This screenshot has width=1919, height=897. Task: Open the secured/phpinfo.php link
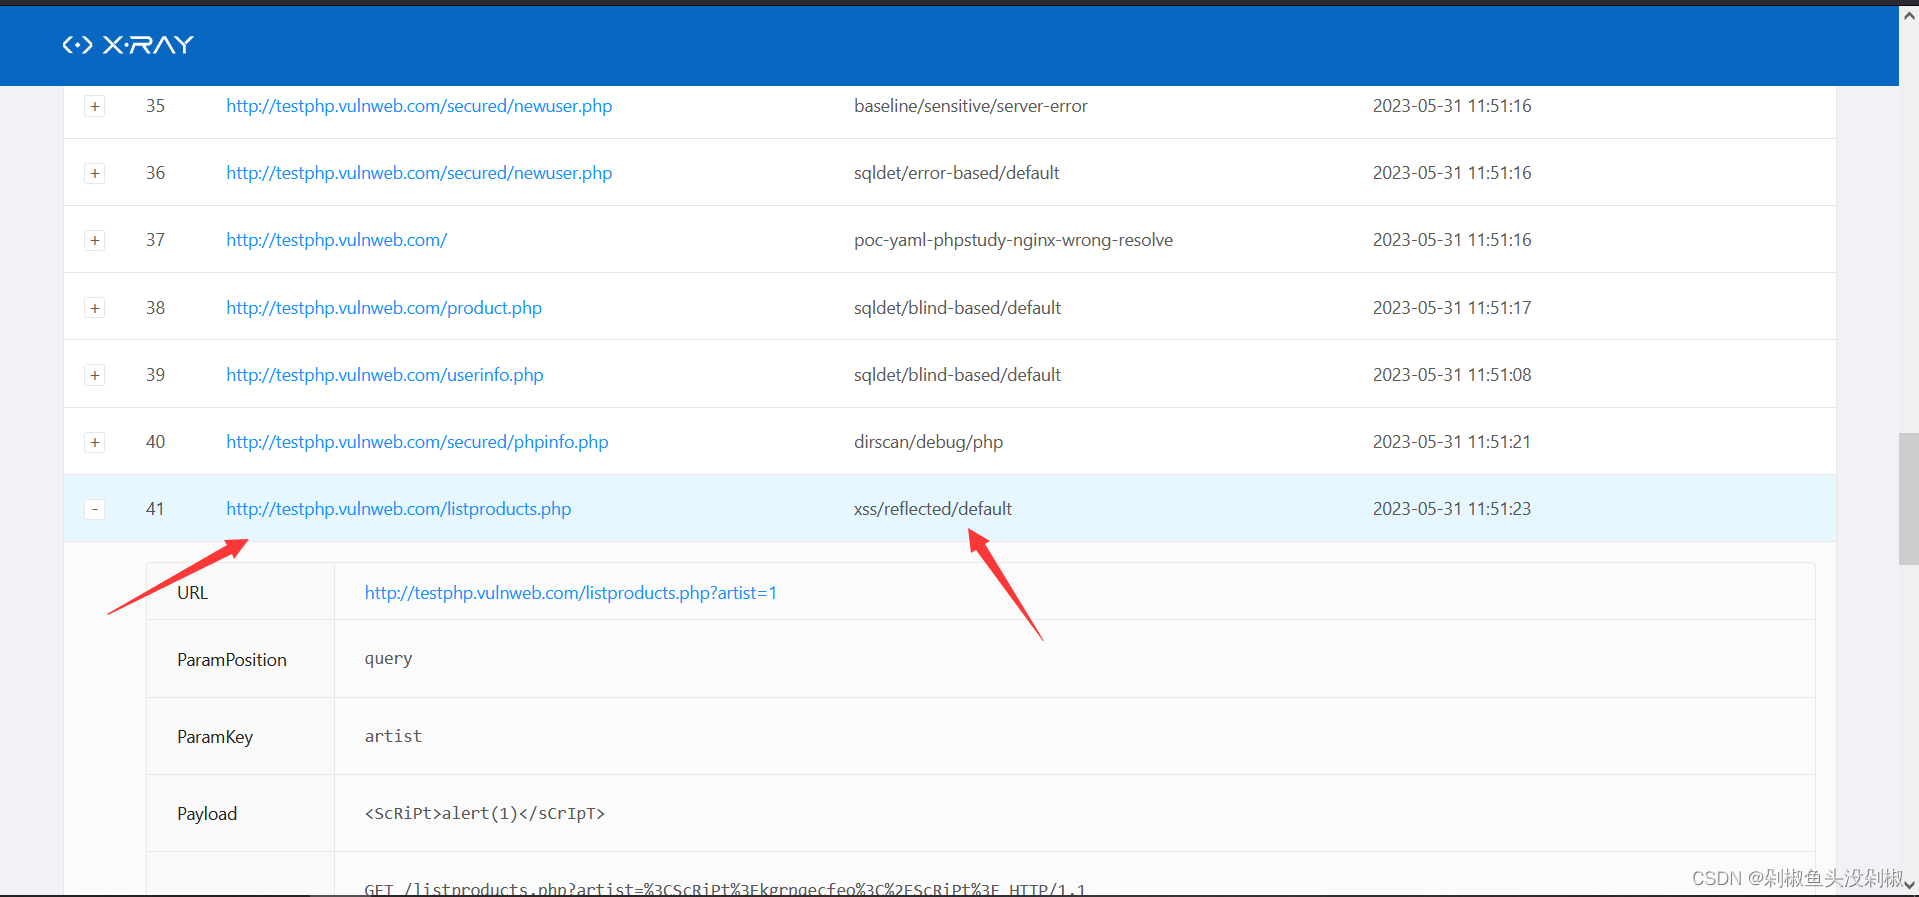[x=417, y=442]
